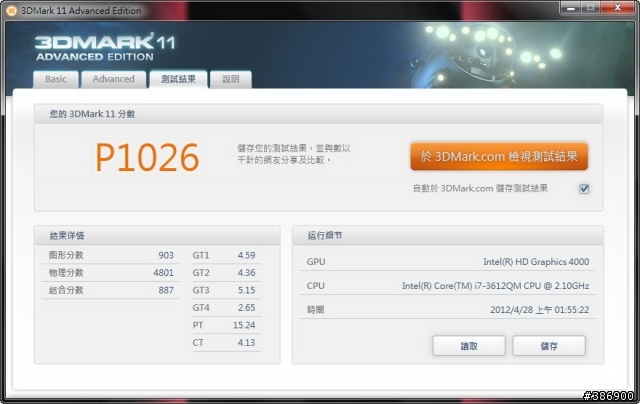
Task: Uncheck auto-save results to 3DMark.com checkbox
Action: [584, 189]
